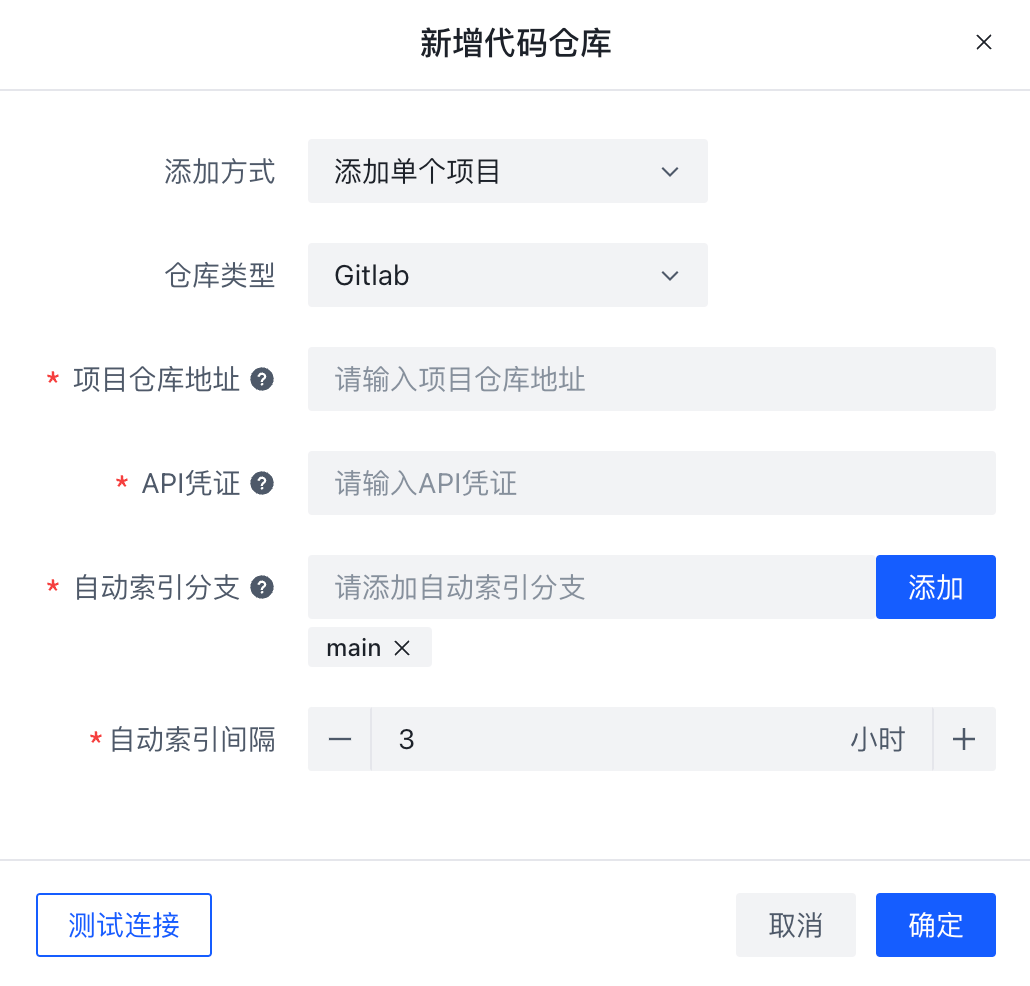Confirm with the 确定 button
The height and width of the screenshot is (986, 1030).
point(935,925)
